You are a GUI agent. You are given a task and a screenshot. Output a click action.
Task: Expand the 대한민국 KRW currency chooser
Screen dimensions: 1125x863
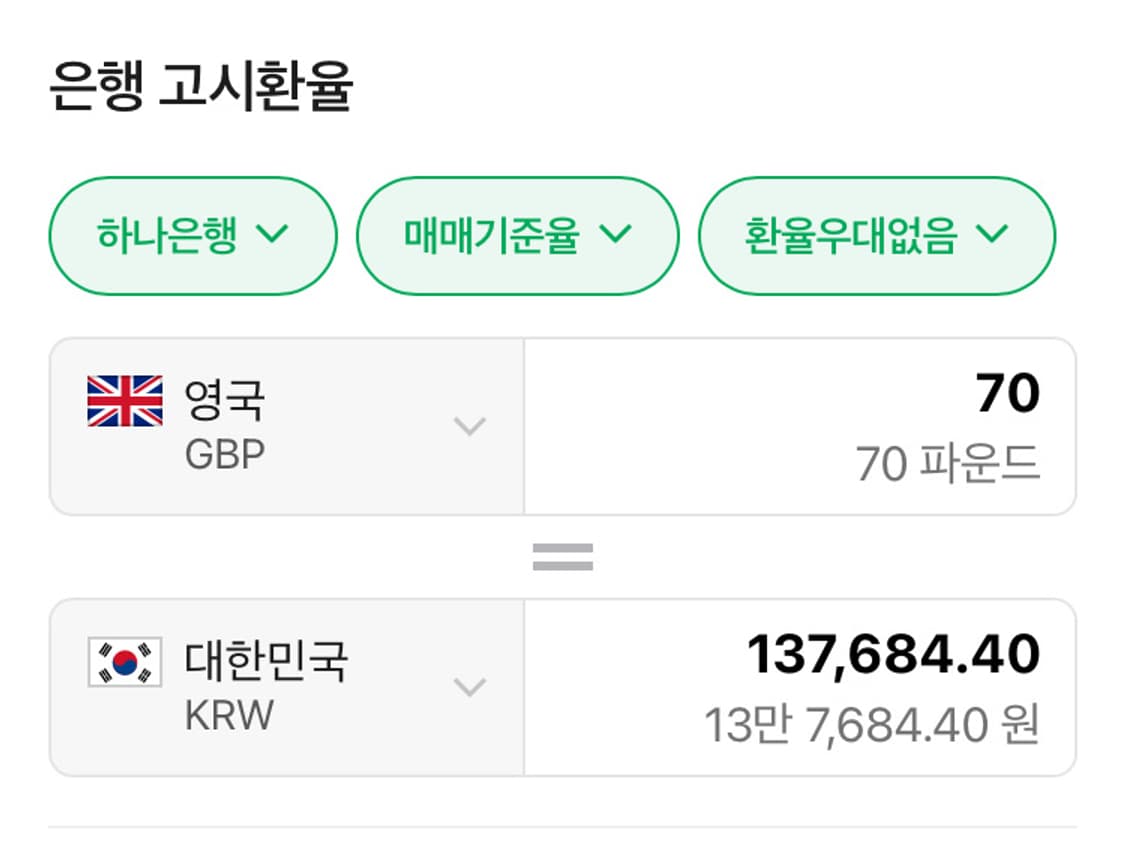click(469, 690)
